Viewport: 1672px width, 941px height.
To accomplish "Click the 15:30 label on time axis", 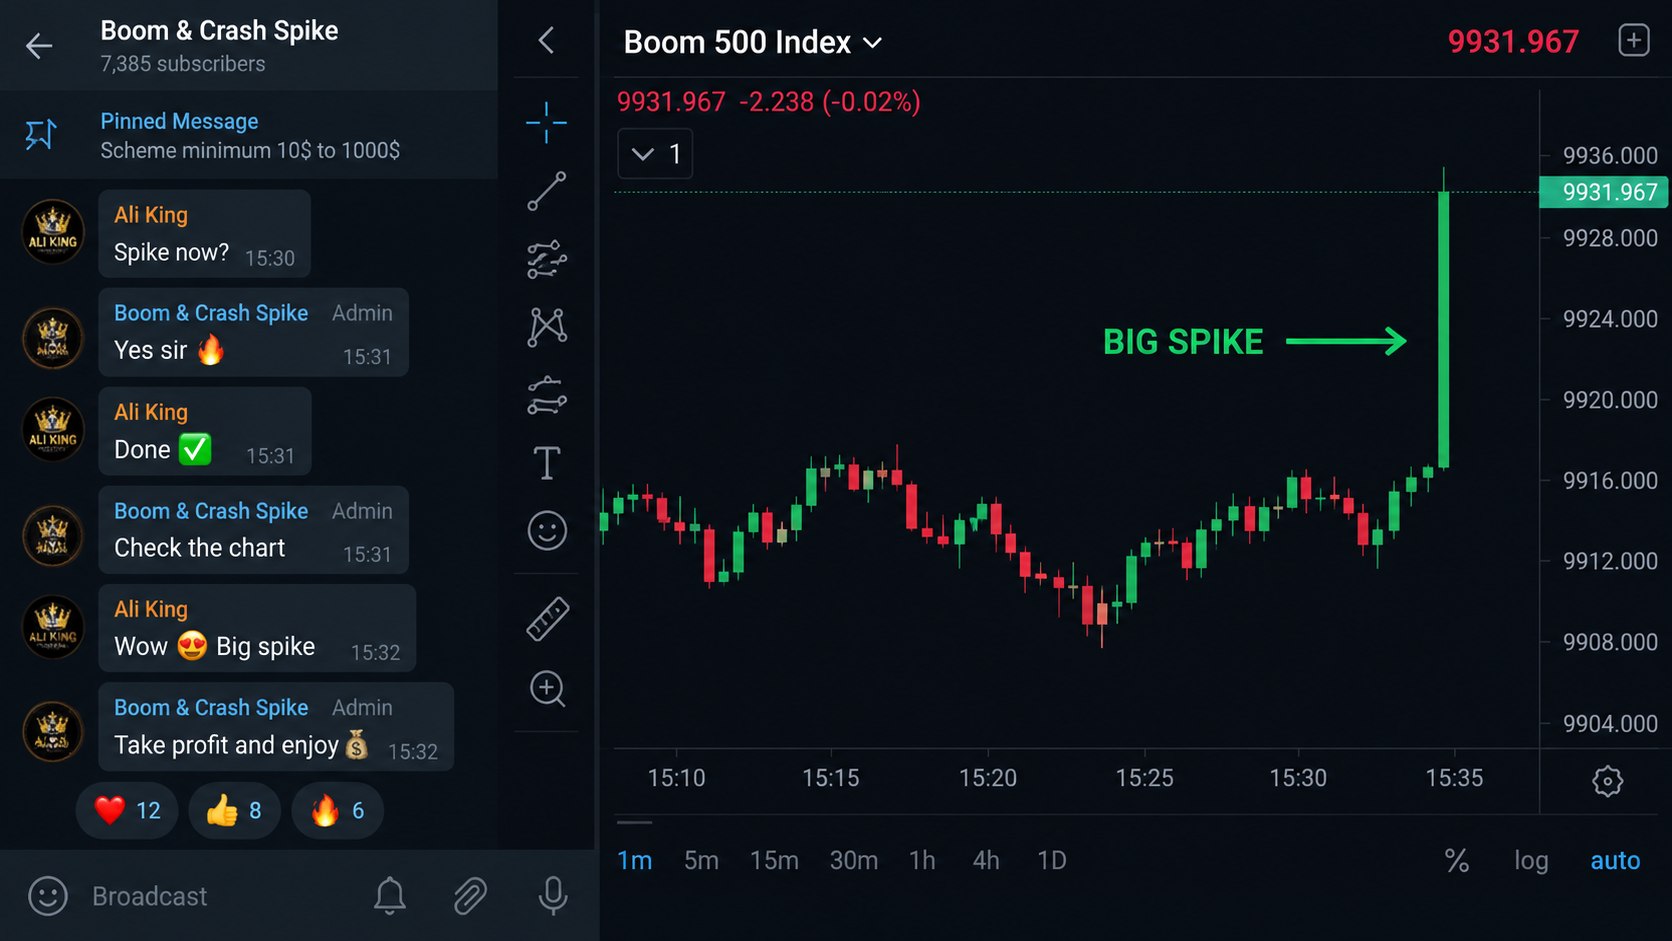I will (1298, 778).
